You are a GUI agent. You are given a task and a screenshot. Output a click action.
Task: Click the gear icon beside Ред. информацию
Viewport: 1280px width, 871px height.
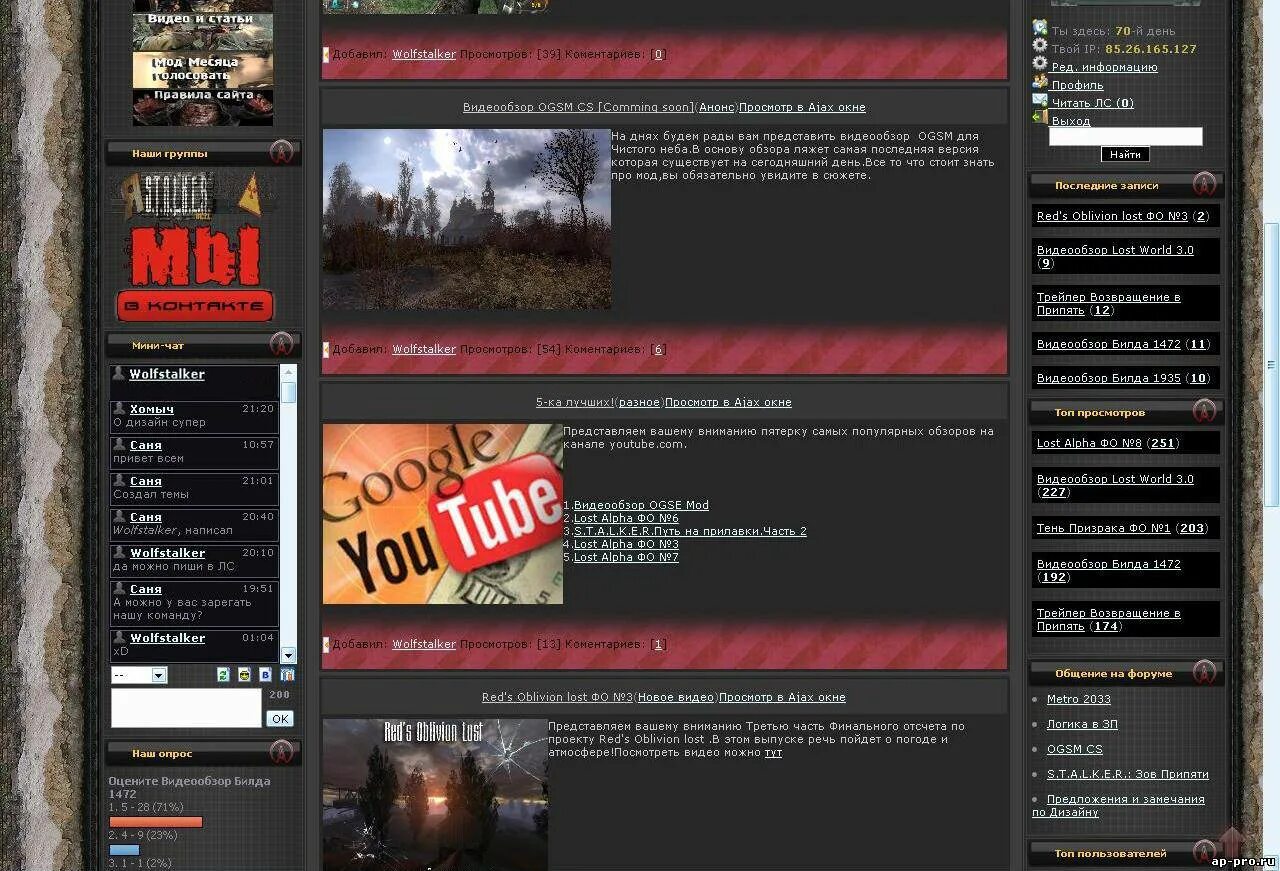point(1040,65)
